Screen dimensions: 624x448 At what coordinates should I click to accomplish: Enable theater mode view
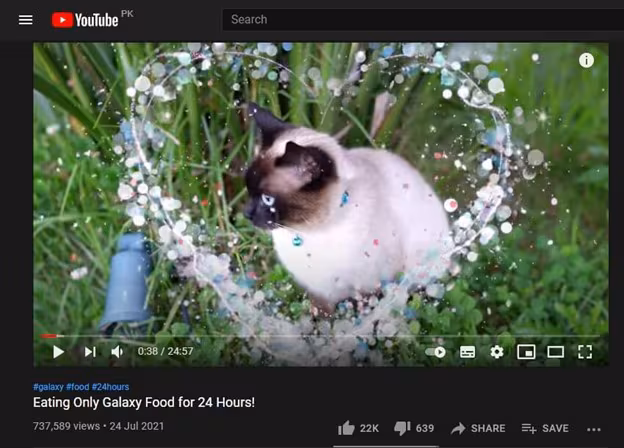(555, 352)
